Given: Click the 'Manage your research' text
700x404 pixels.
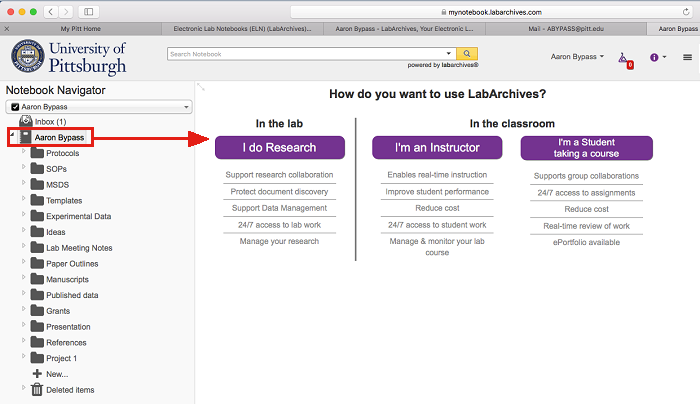Looking at the screenshot, I should [x=279, y=242].
